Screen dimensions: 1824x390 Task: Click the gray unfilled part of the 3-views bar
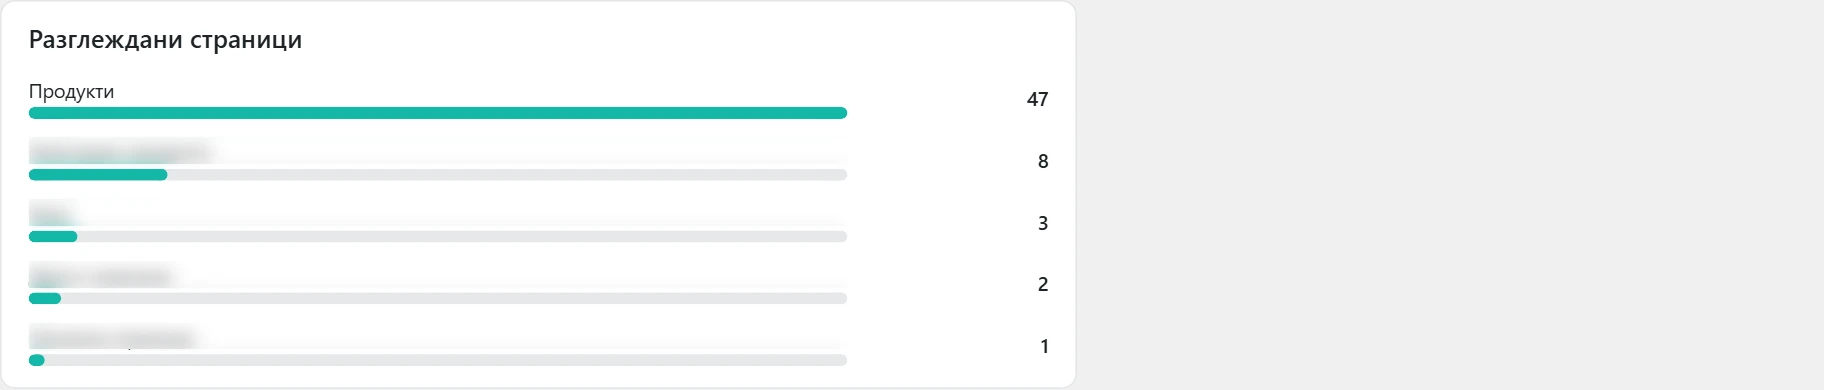(462, 237)
